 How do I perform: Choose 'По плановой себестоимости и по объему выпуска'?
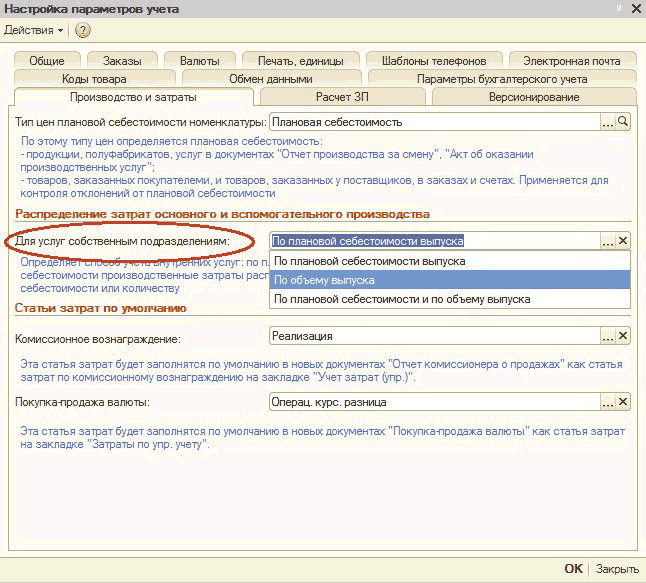pos(402,299)
